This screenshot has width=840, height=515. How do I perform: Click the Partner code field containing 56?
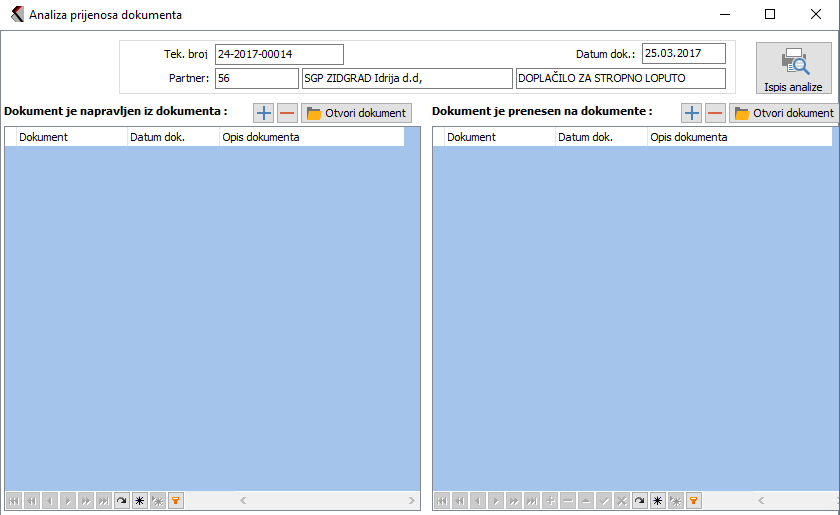pos(255,78)
